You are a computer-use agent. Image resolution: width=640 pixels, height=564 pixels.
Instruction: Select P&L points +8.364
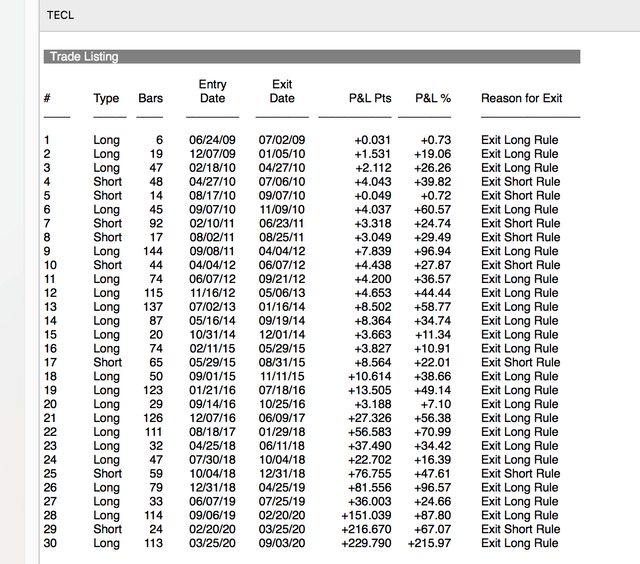pos(373,320)
